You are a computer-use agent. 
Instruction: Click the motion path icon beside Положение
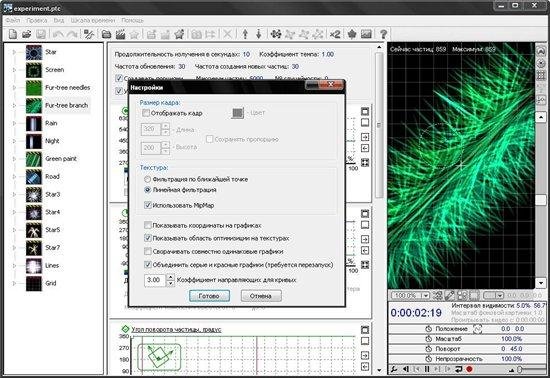(x=478, y=329)
